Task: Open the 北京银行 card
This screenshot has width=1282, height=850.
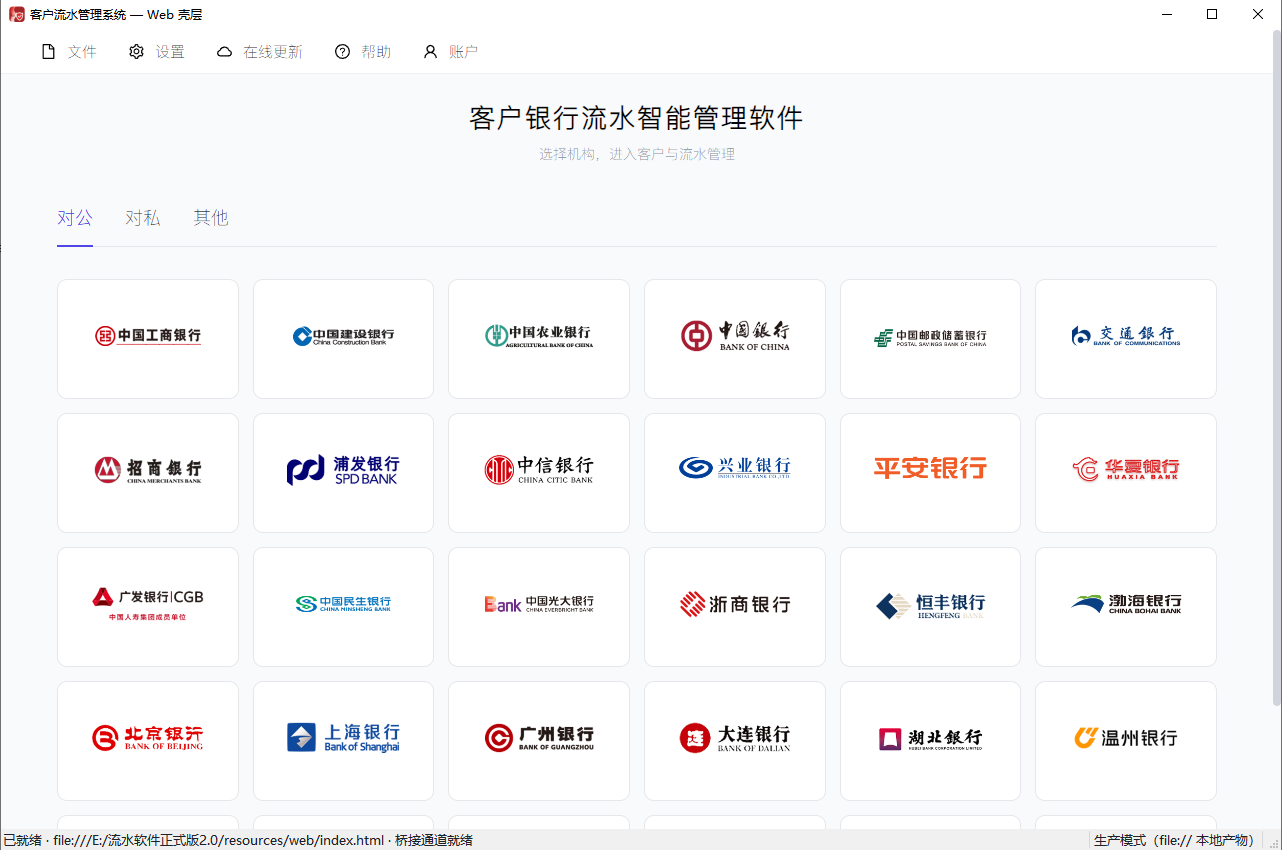Action: tap(148, 741)
